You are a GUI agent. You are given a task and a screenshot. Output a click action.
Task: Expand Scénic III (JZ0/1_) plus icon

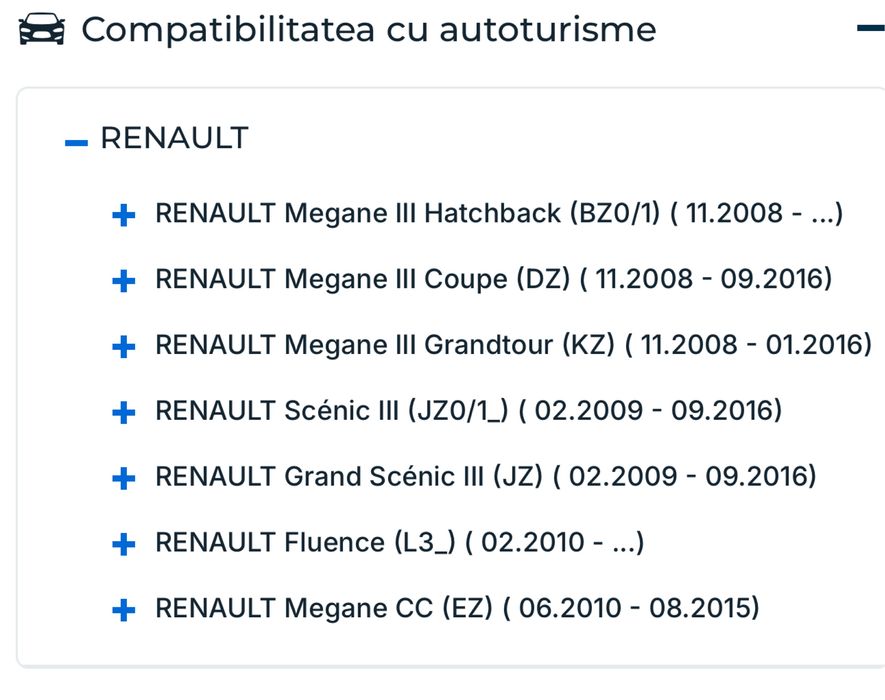click(124, 412)
